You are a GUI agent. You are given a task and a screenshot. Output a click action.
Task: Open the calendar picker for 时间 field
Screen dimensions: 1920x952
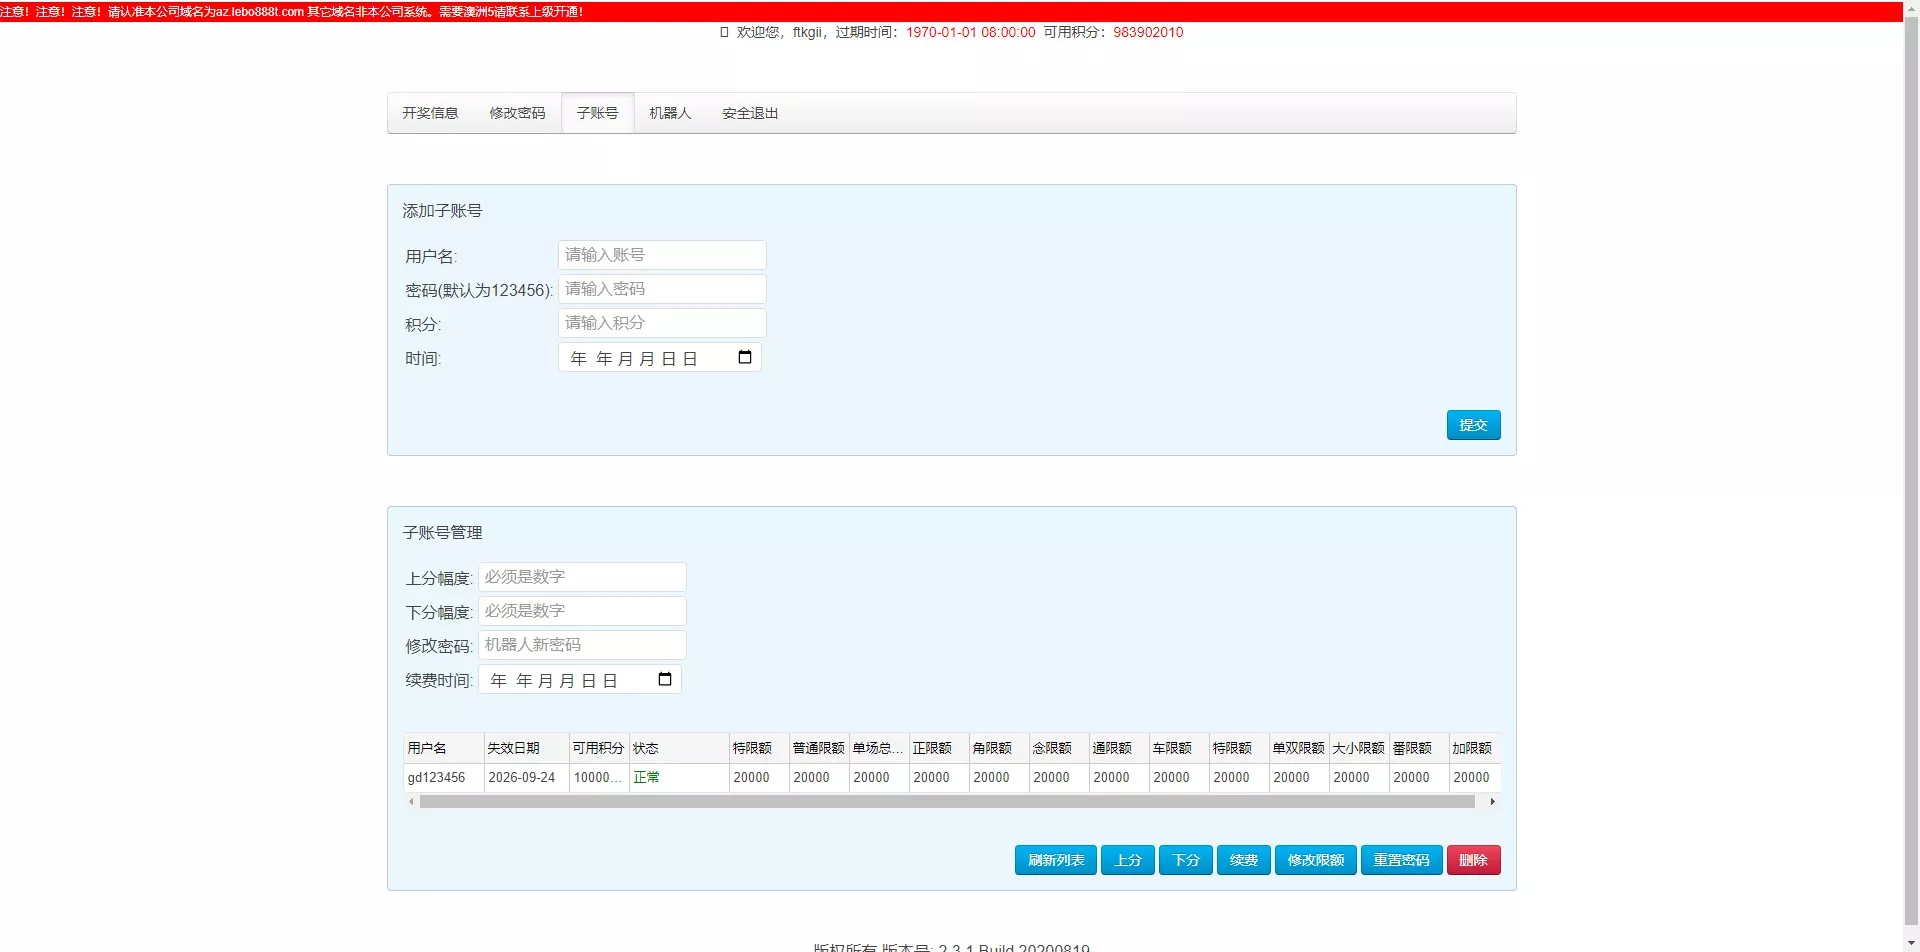[x=744, y=356]
